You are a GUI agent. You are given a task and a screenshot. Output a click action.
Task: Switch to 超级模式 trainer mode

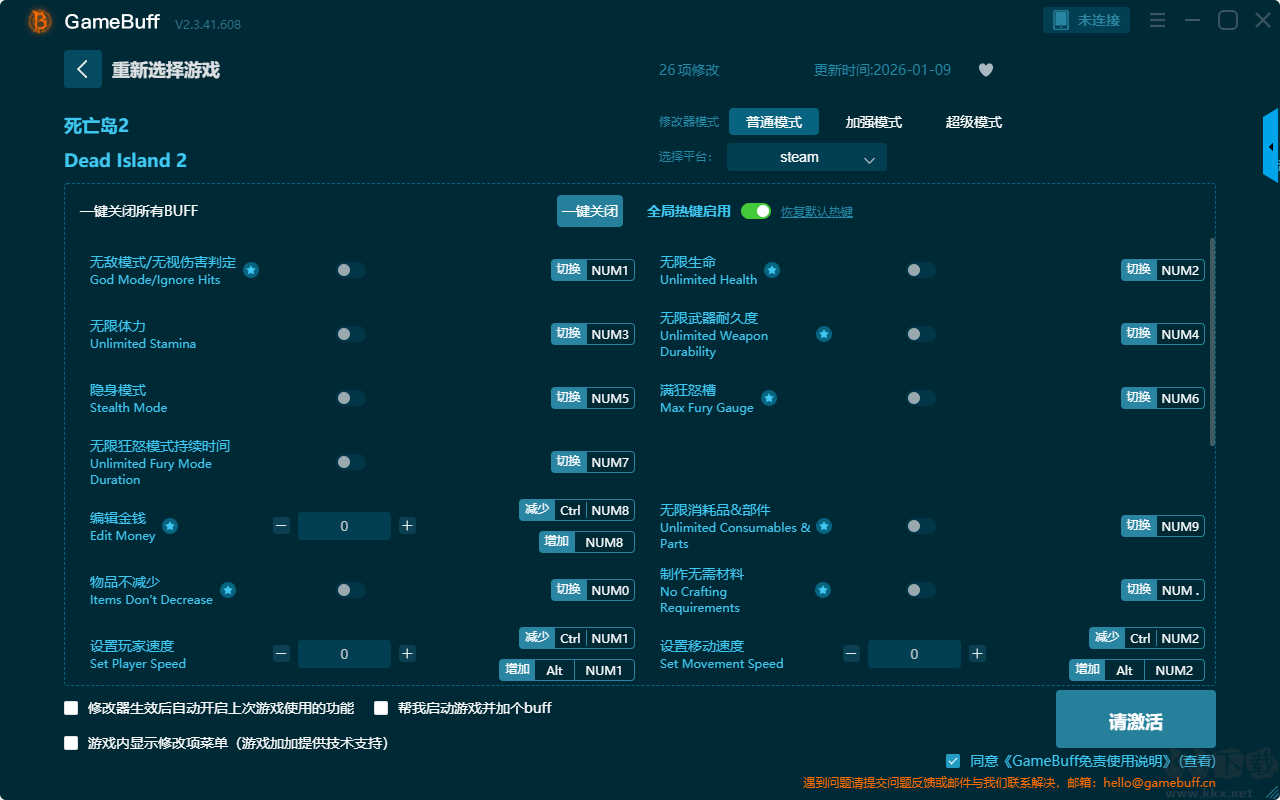(x=974, y=122)
